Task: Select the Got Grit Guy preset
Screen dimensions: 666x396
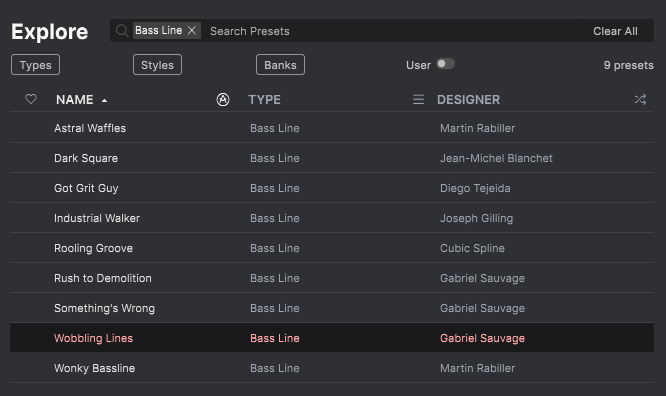Action: [x=332, y=188]
